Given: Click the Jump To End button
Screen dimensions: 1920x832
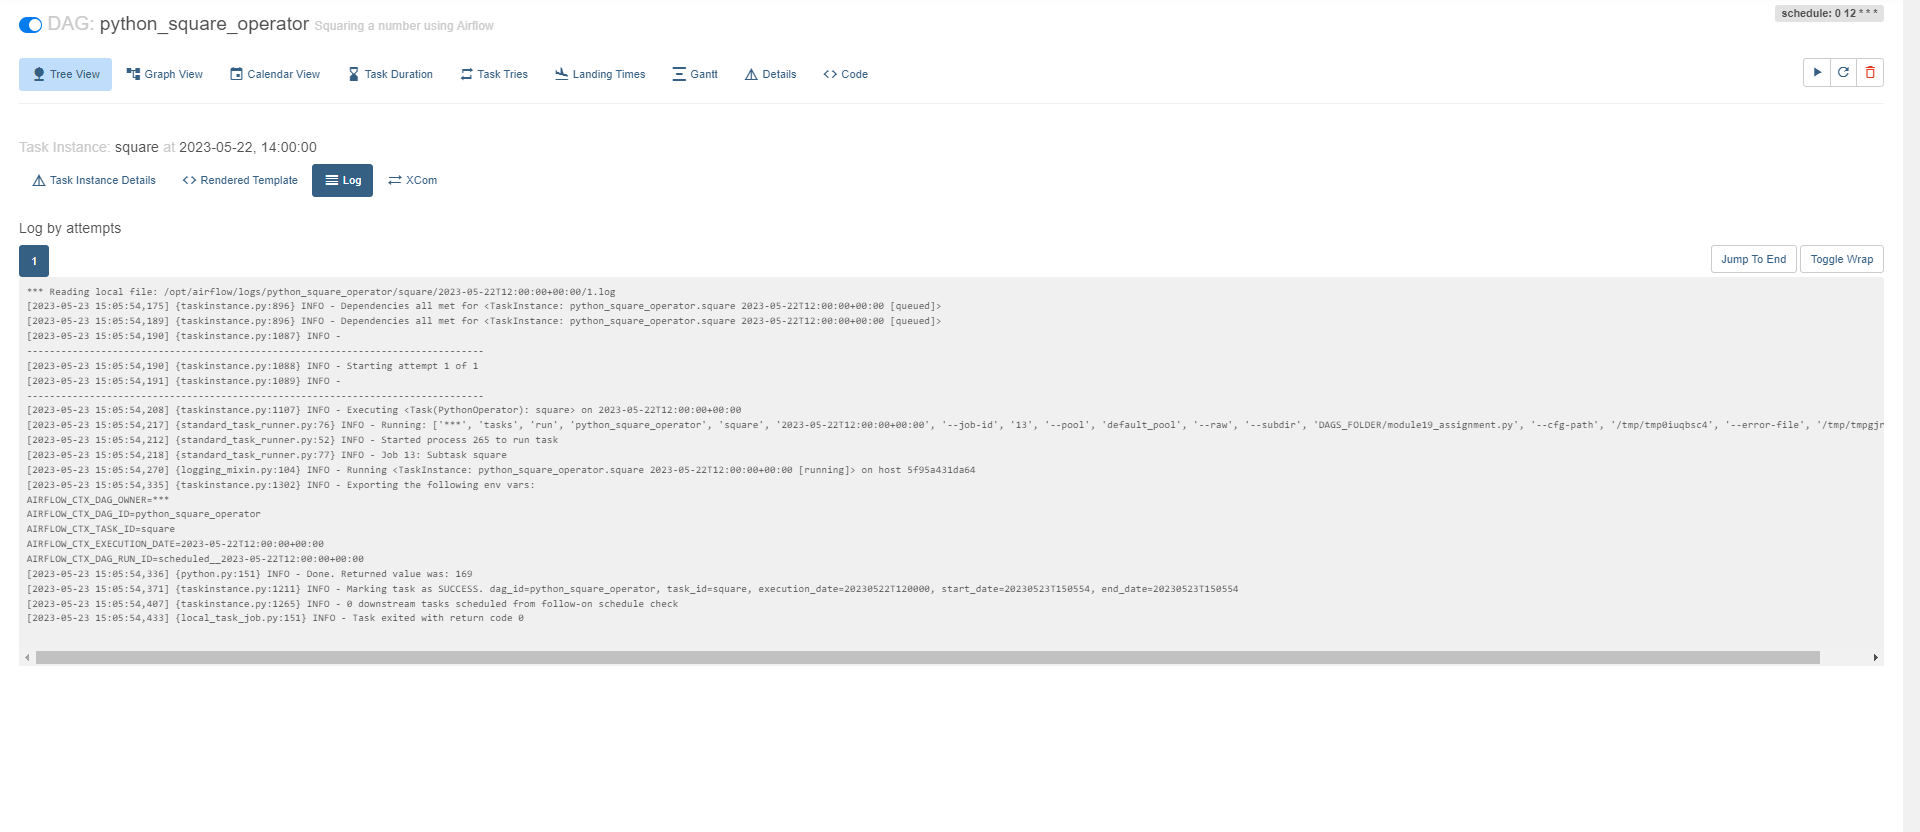Looking at the screenshot, I should (x=1754, y=259).
